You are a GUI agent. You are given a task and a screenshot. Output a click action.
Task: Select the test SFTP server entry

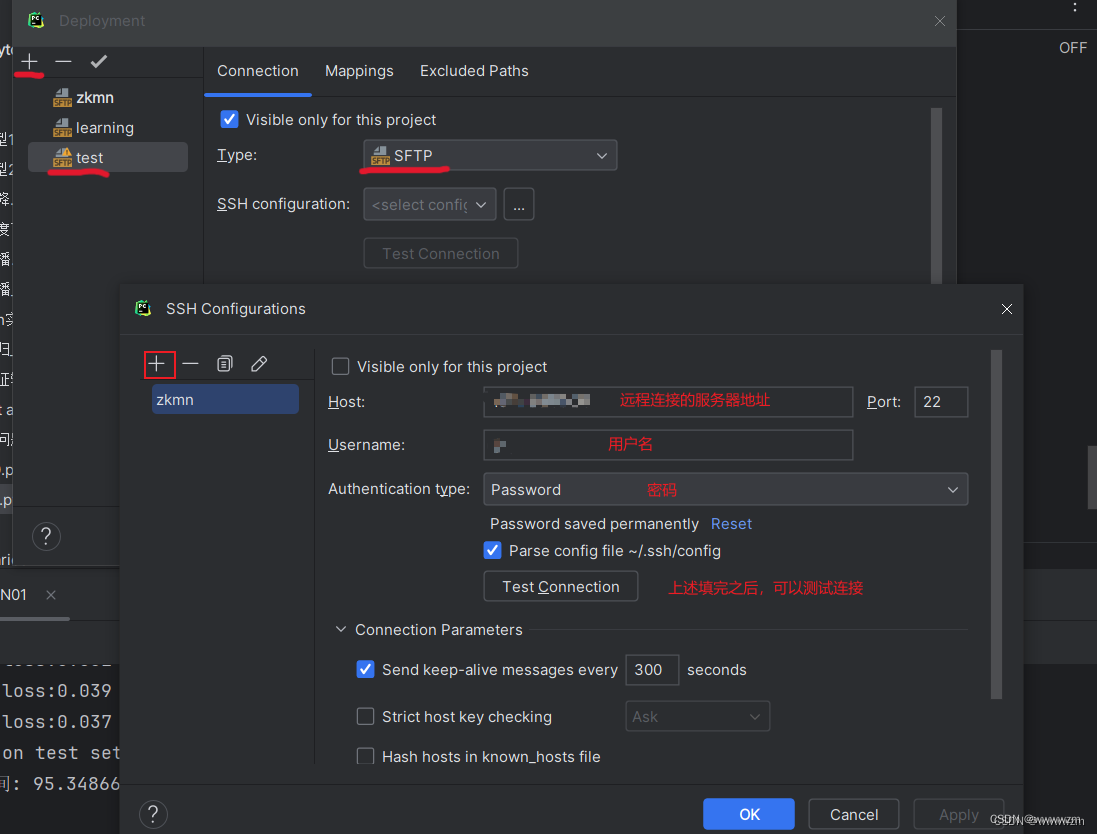tap(108, 157)
